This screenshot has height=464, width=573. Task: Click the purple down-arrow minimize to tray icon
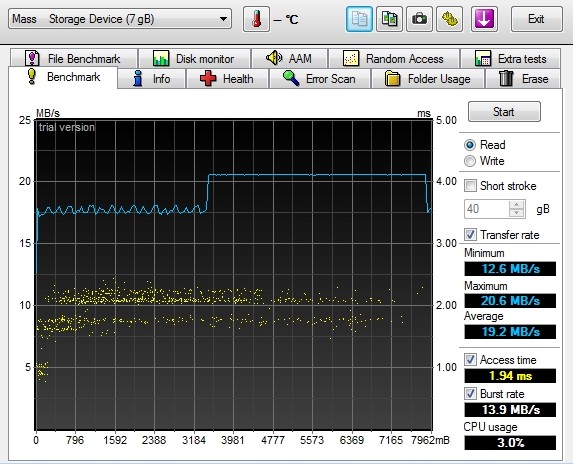coord(484,19)
